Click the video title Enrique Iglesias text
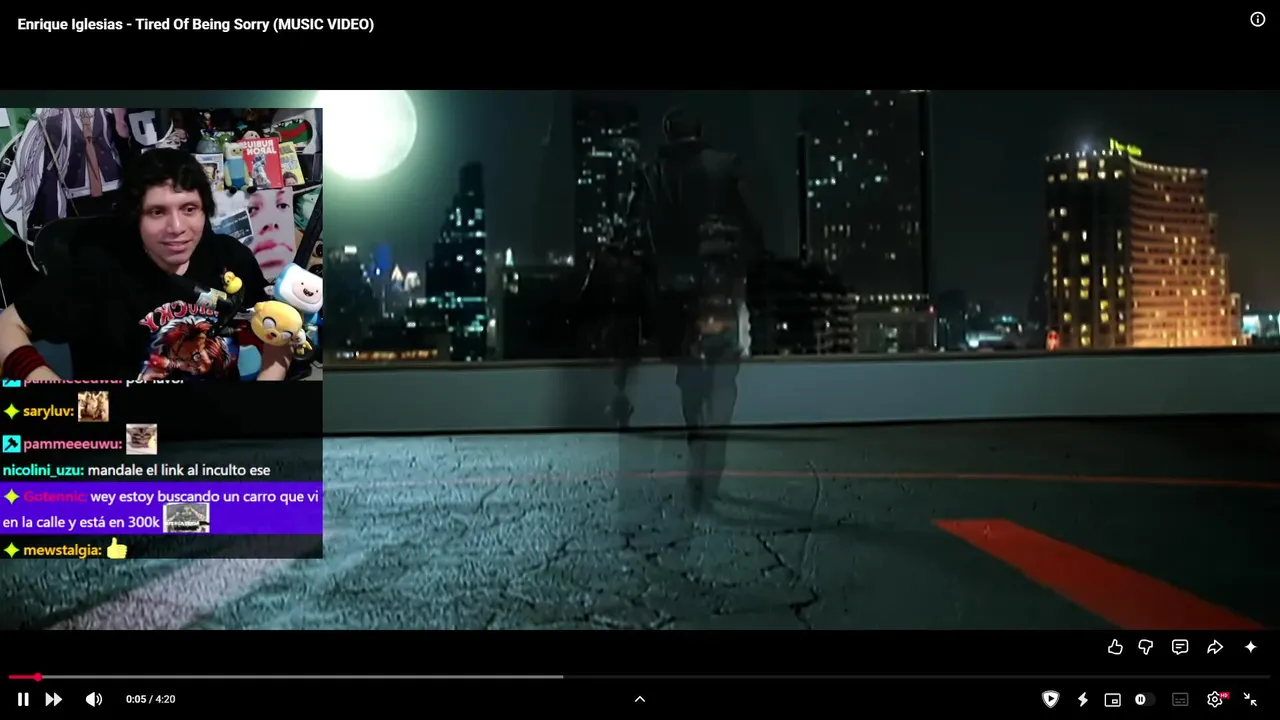The image size is (1280, 720). point(196,24)
